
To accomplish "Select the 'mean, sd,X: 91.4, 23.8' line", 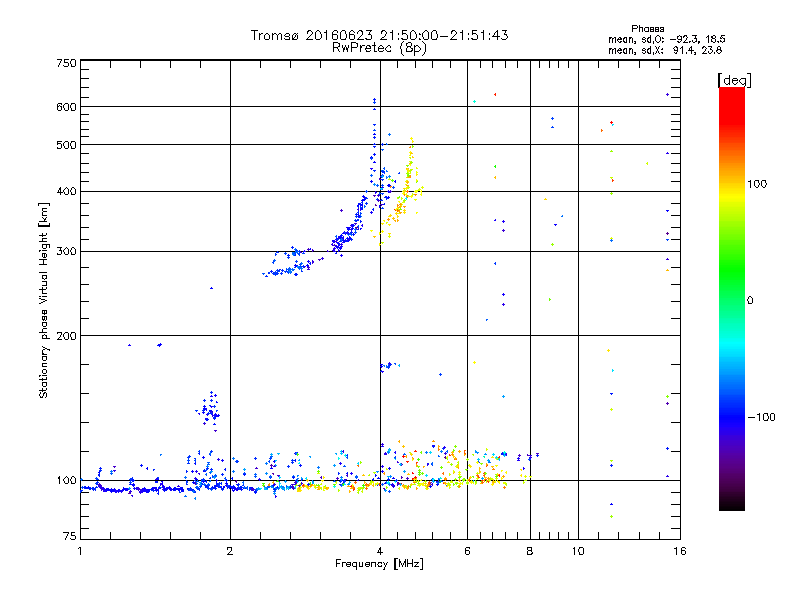I will [665, 50].
